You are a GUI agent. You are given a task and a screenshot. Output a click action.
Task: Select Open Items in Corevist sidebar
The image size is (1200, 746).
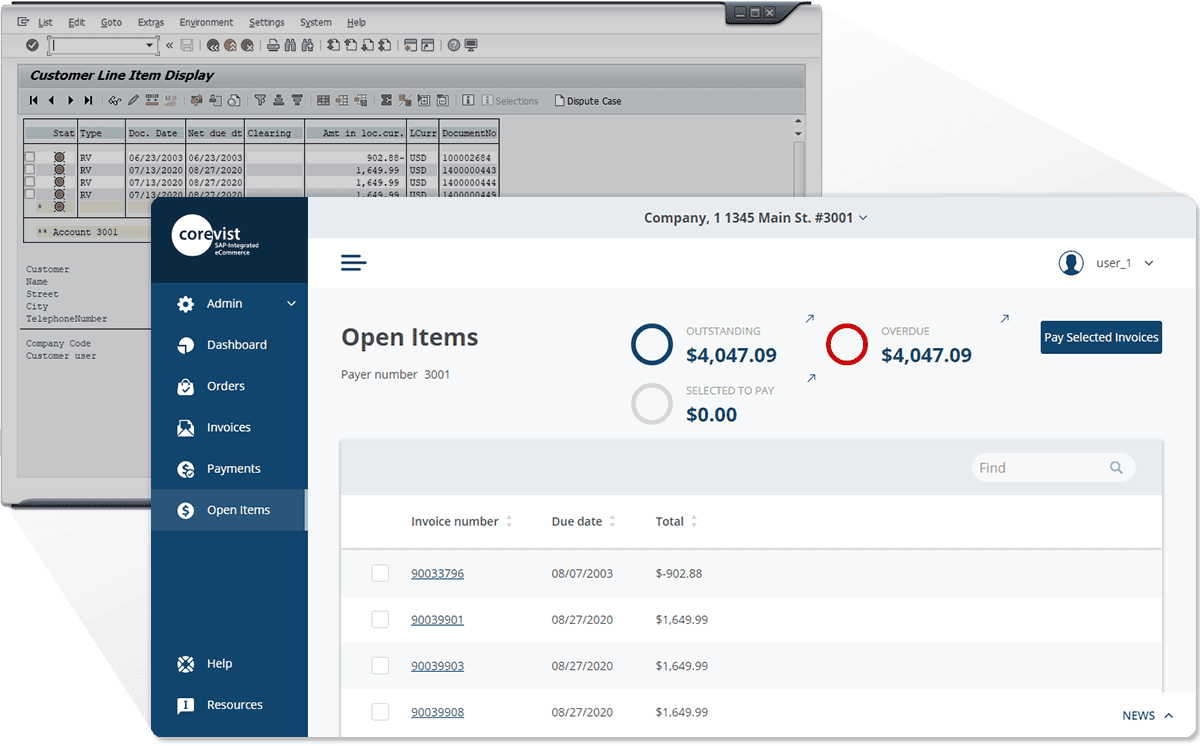click(x=229, y=510)
